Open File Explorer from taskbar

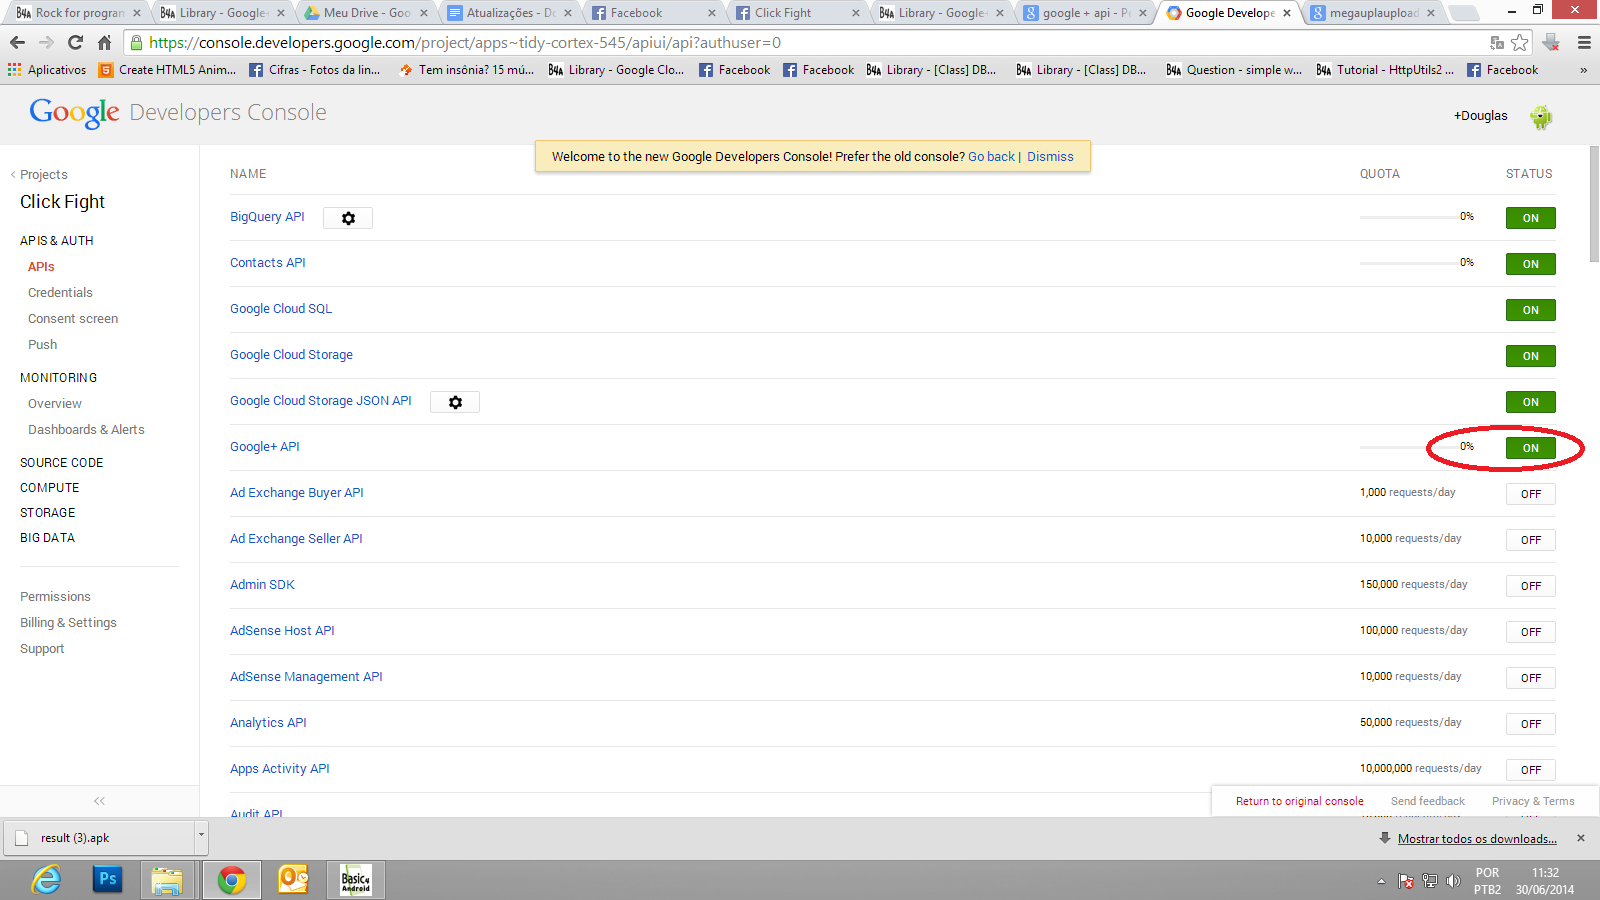(167, 880)
